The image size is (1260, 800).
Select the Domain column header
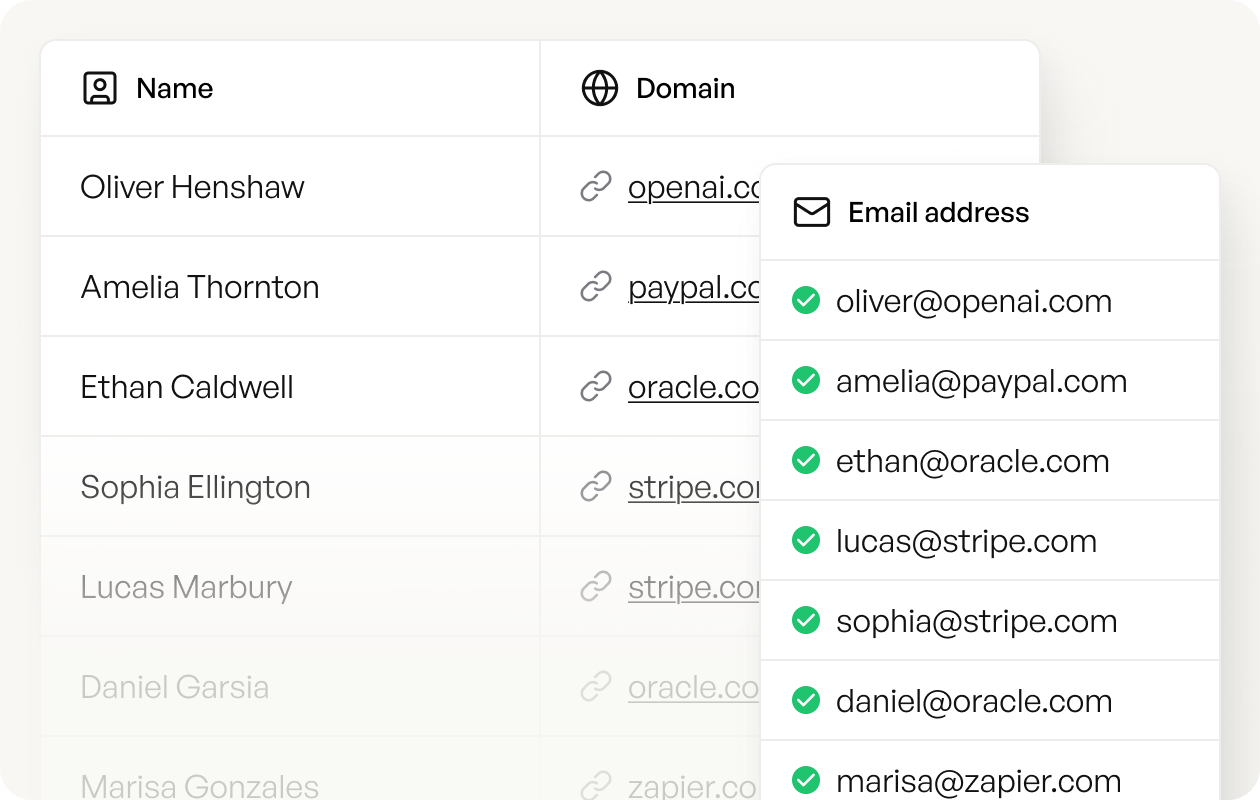pos(685,88)
